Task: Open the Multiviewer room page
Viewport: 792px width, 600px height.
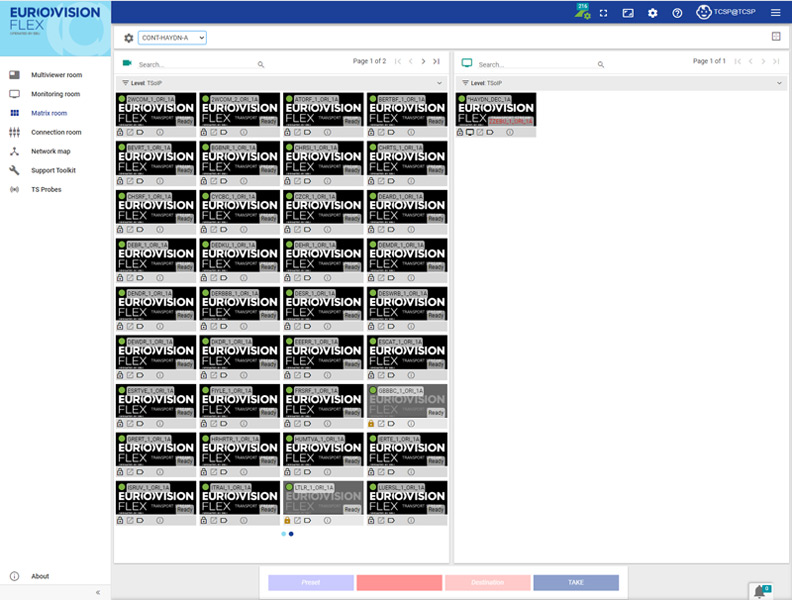Action: tap(56, 75)
